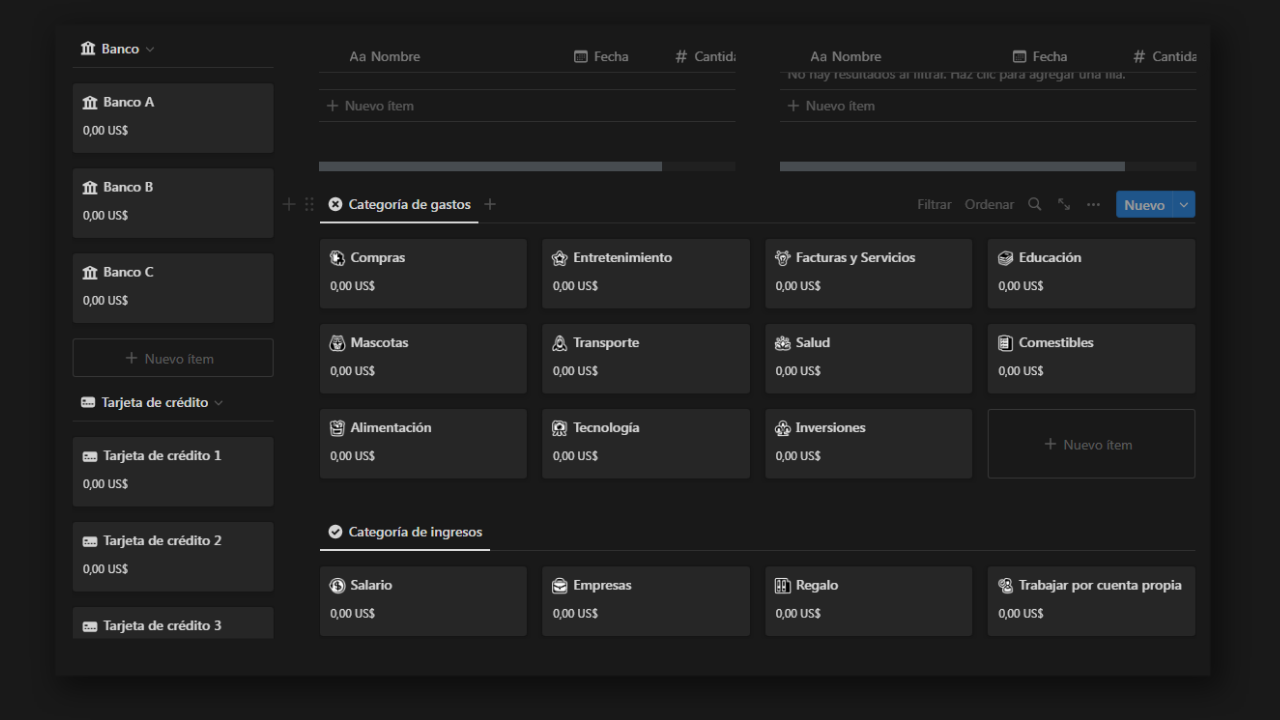Open the Entretenimiento category card
This screenshot has width=1280, height=720.
click(645, 272)
